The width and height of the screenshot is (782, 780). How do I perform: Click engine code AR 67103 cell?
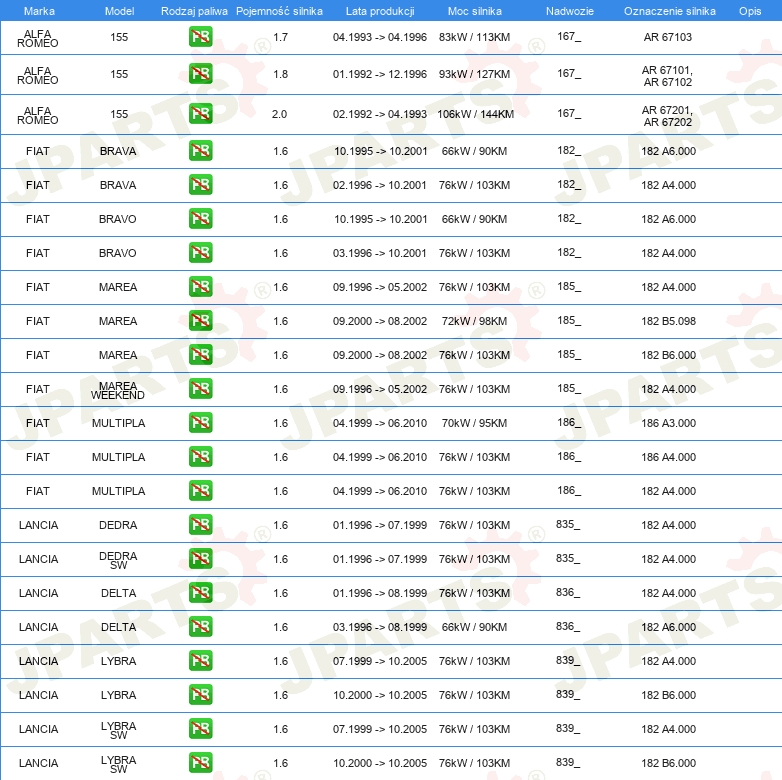coord(668,38)
